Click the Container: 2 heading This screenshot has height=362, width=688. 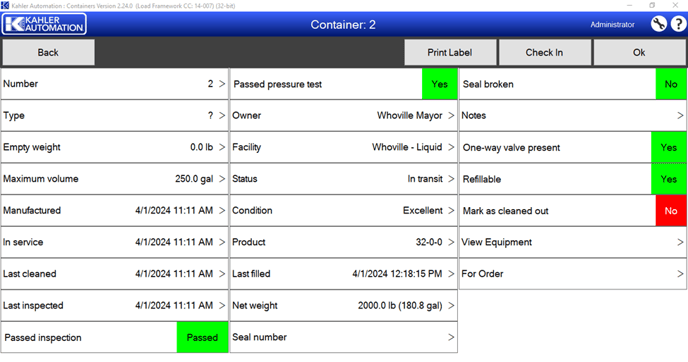pos(343,25)
